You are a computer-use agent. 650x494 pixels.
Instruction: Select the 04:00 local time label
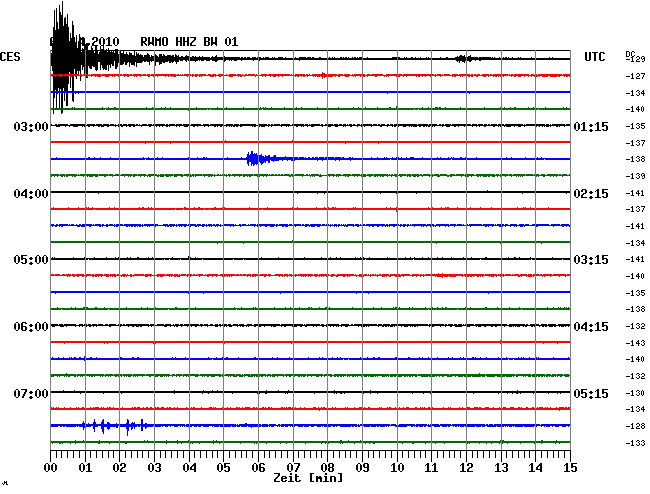point(31,194)
